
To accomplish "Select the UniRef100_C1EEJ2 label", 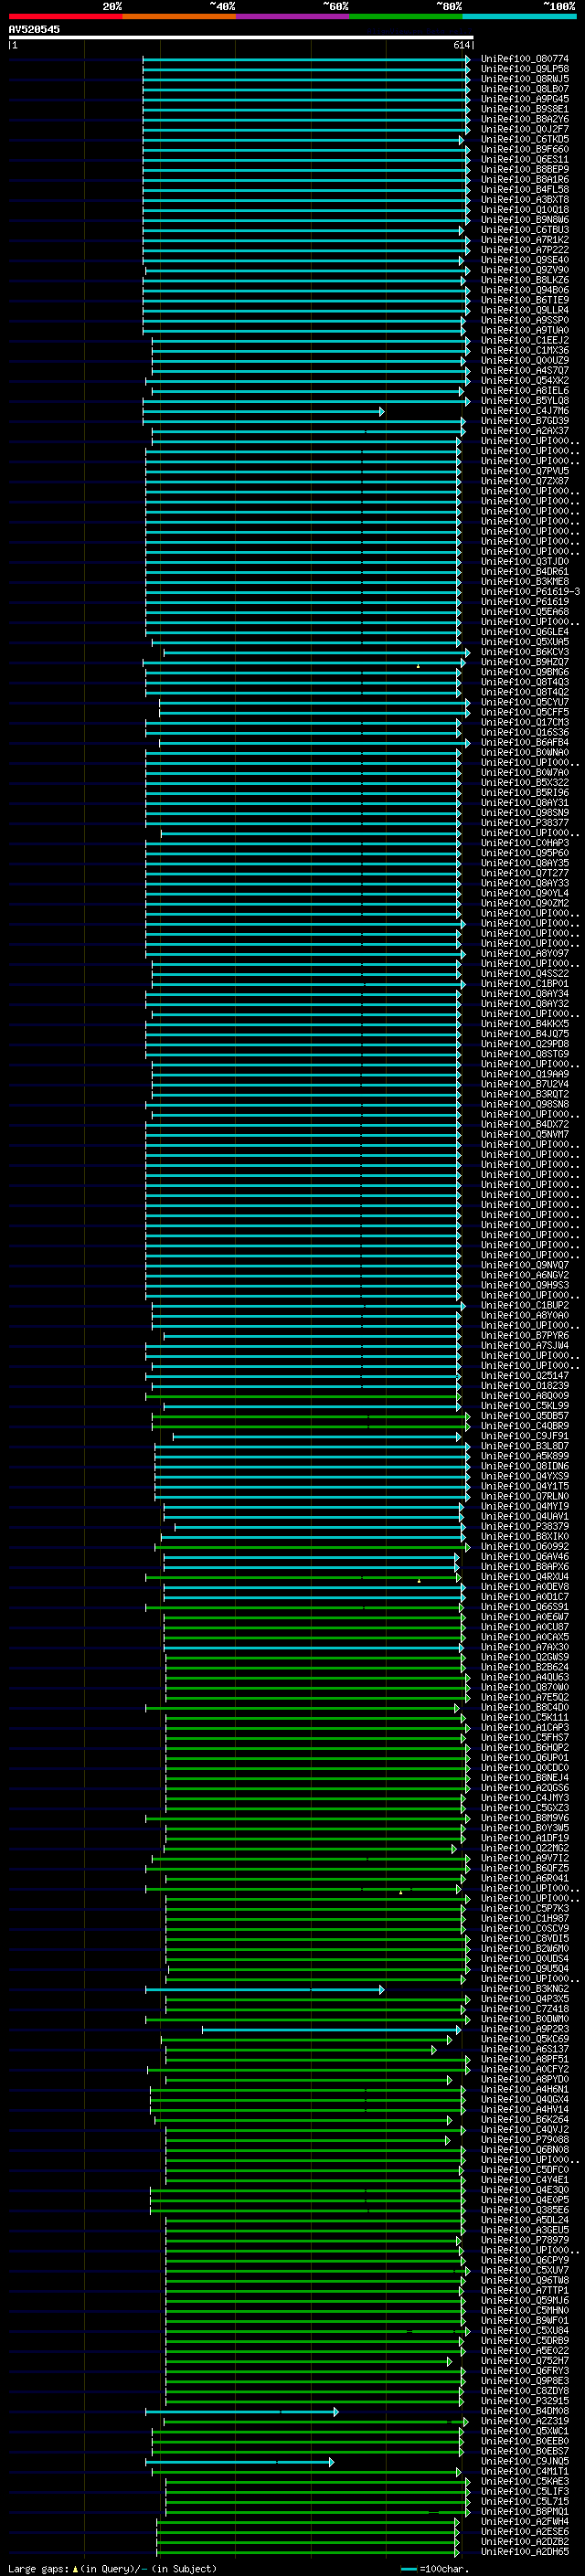I will pos(525,340).
